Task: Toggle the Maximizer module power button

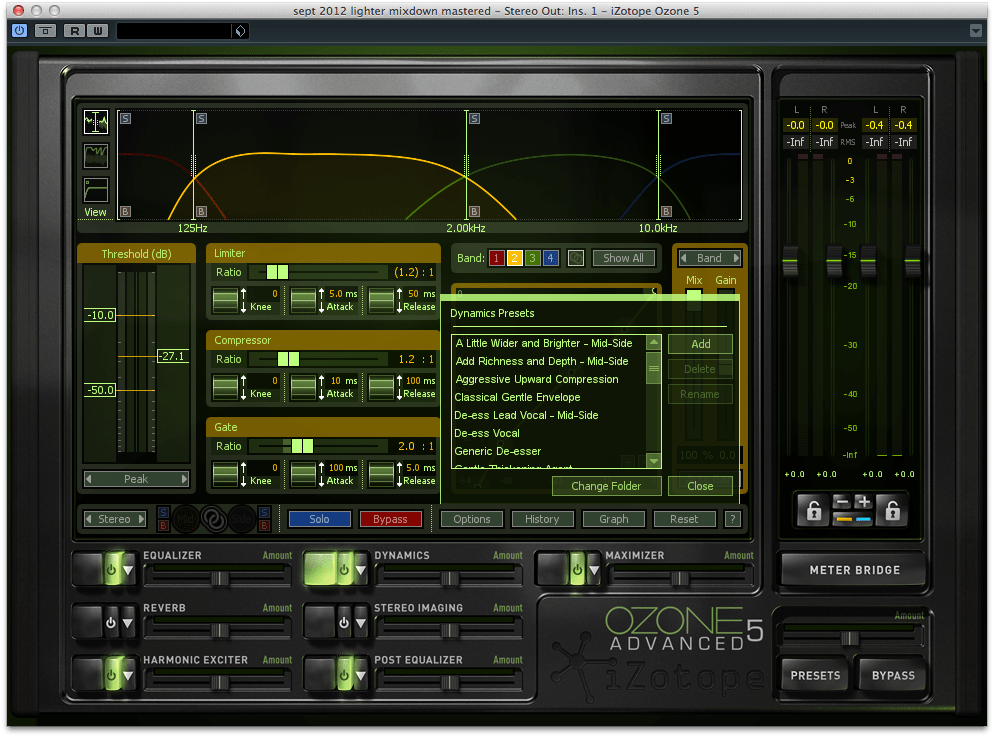Action: tap(577, 570)
